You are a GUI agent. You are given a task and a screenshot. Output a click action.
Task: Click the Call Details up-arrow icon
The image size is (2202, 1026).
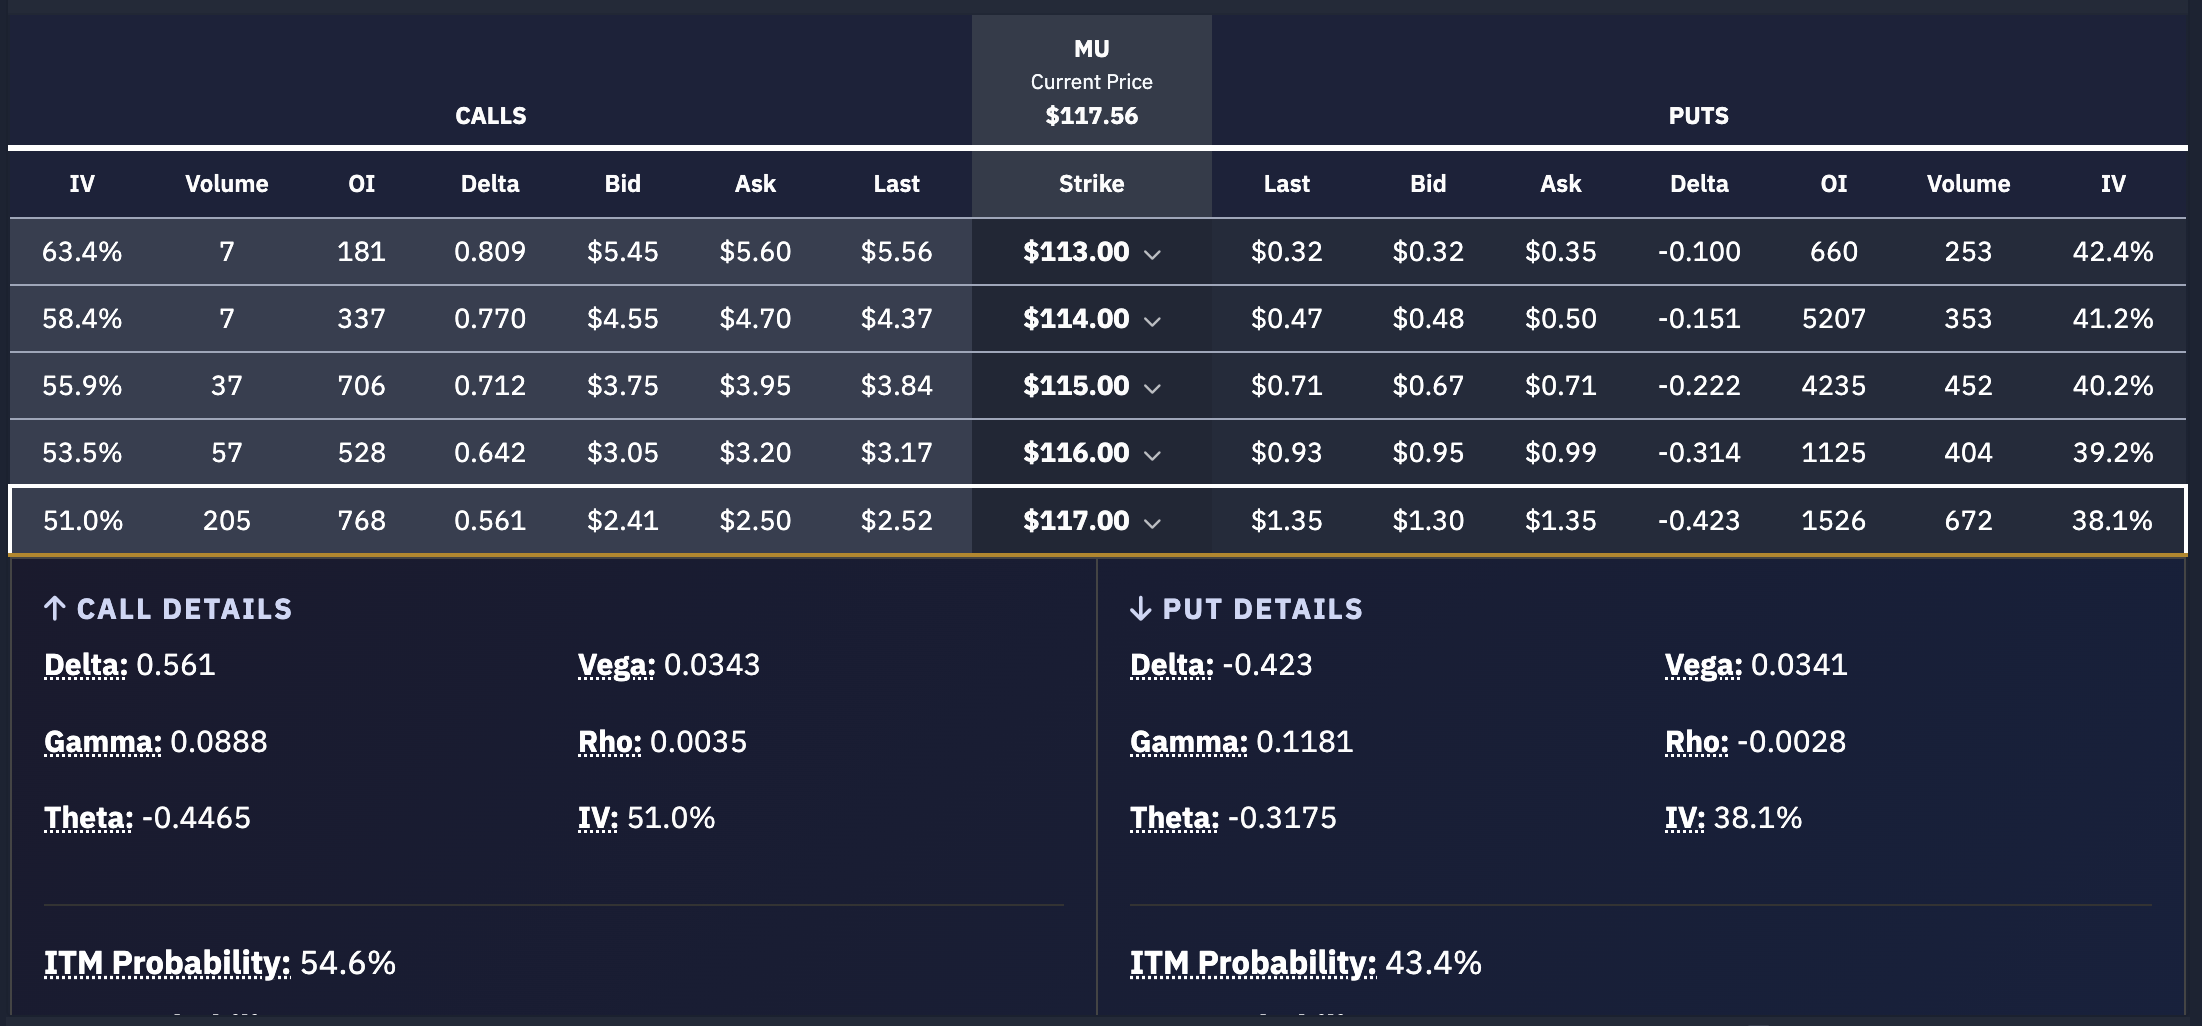[x=55, y=608]
